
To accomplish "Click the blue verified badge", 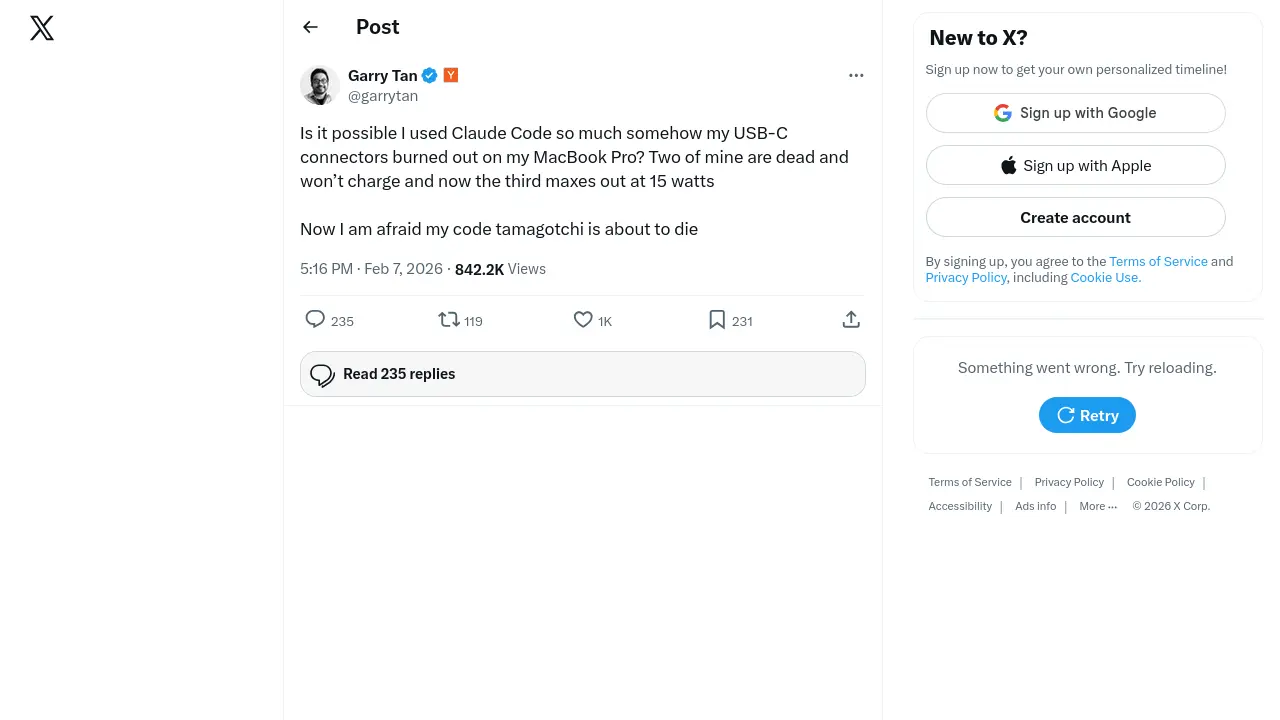I will 430,75.
